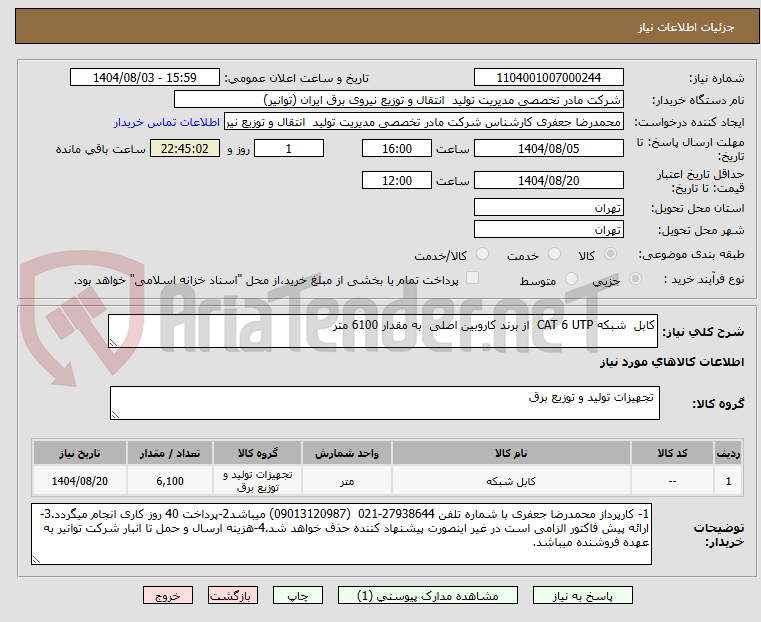Click the تاریخ نیاز column header
761x622 pixels.
80,453
